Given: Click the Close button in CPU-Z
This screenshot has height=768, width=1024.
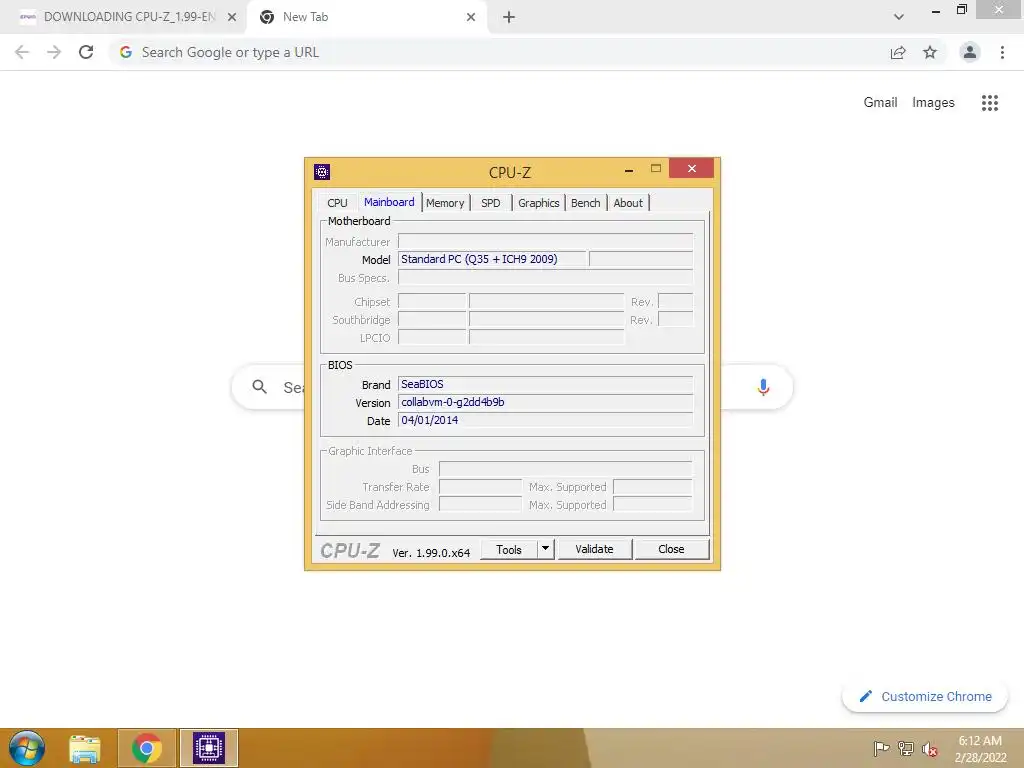Looking at the screenshot, I should (x=671, y=549).
